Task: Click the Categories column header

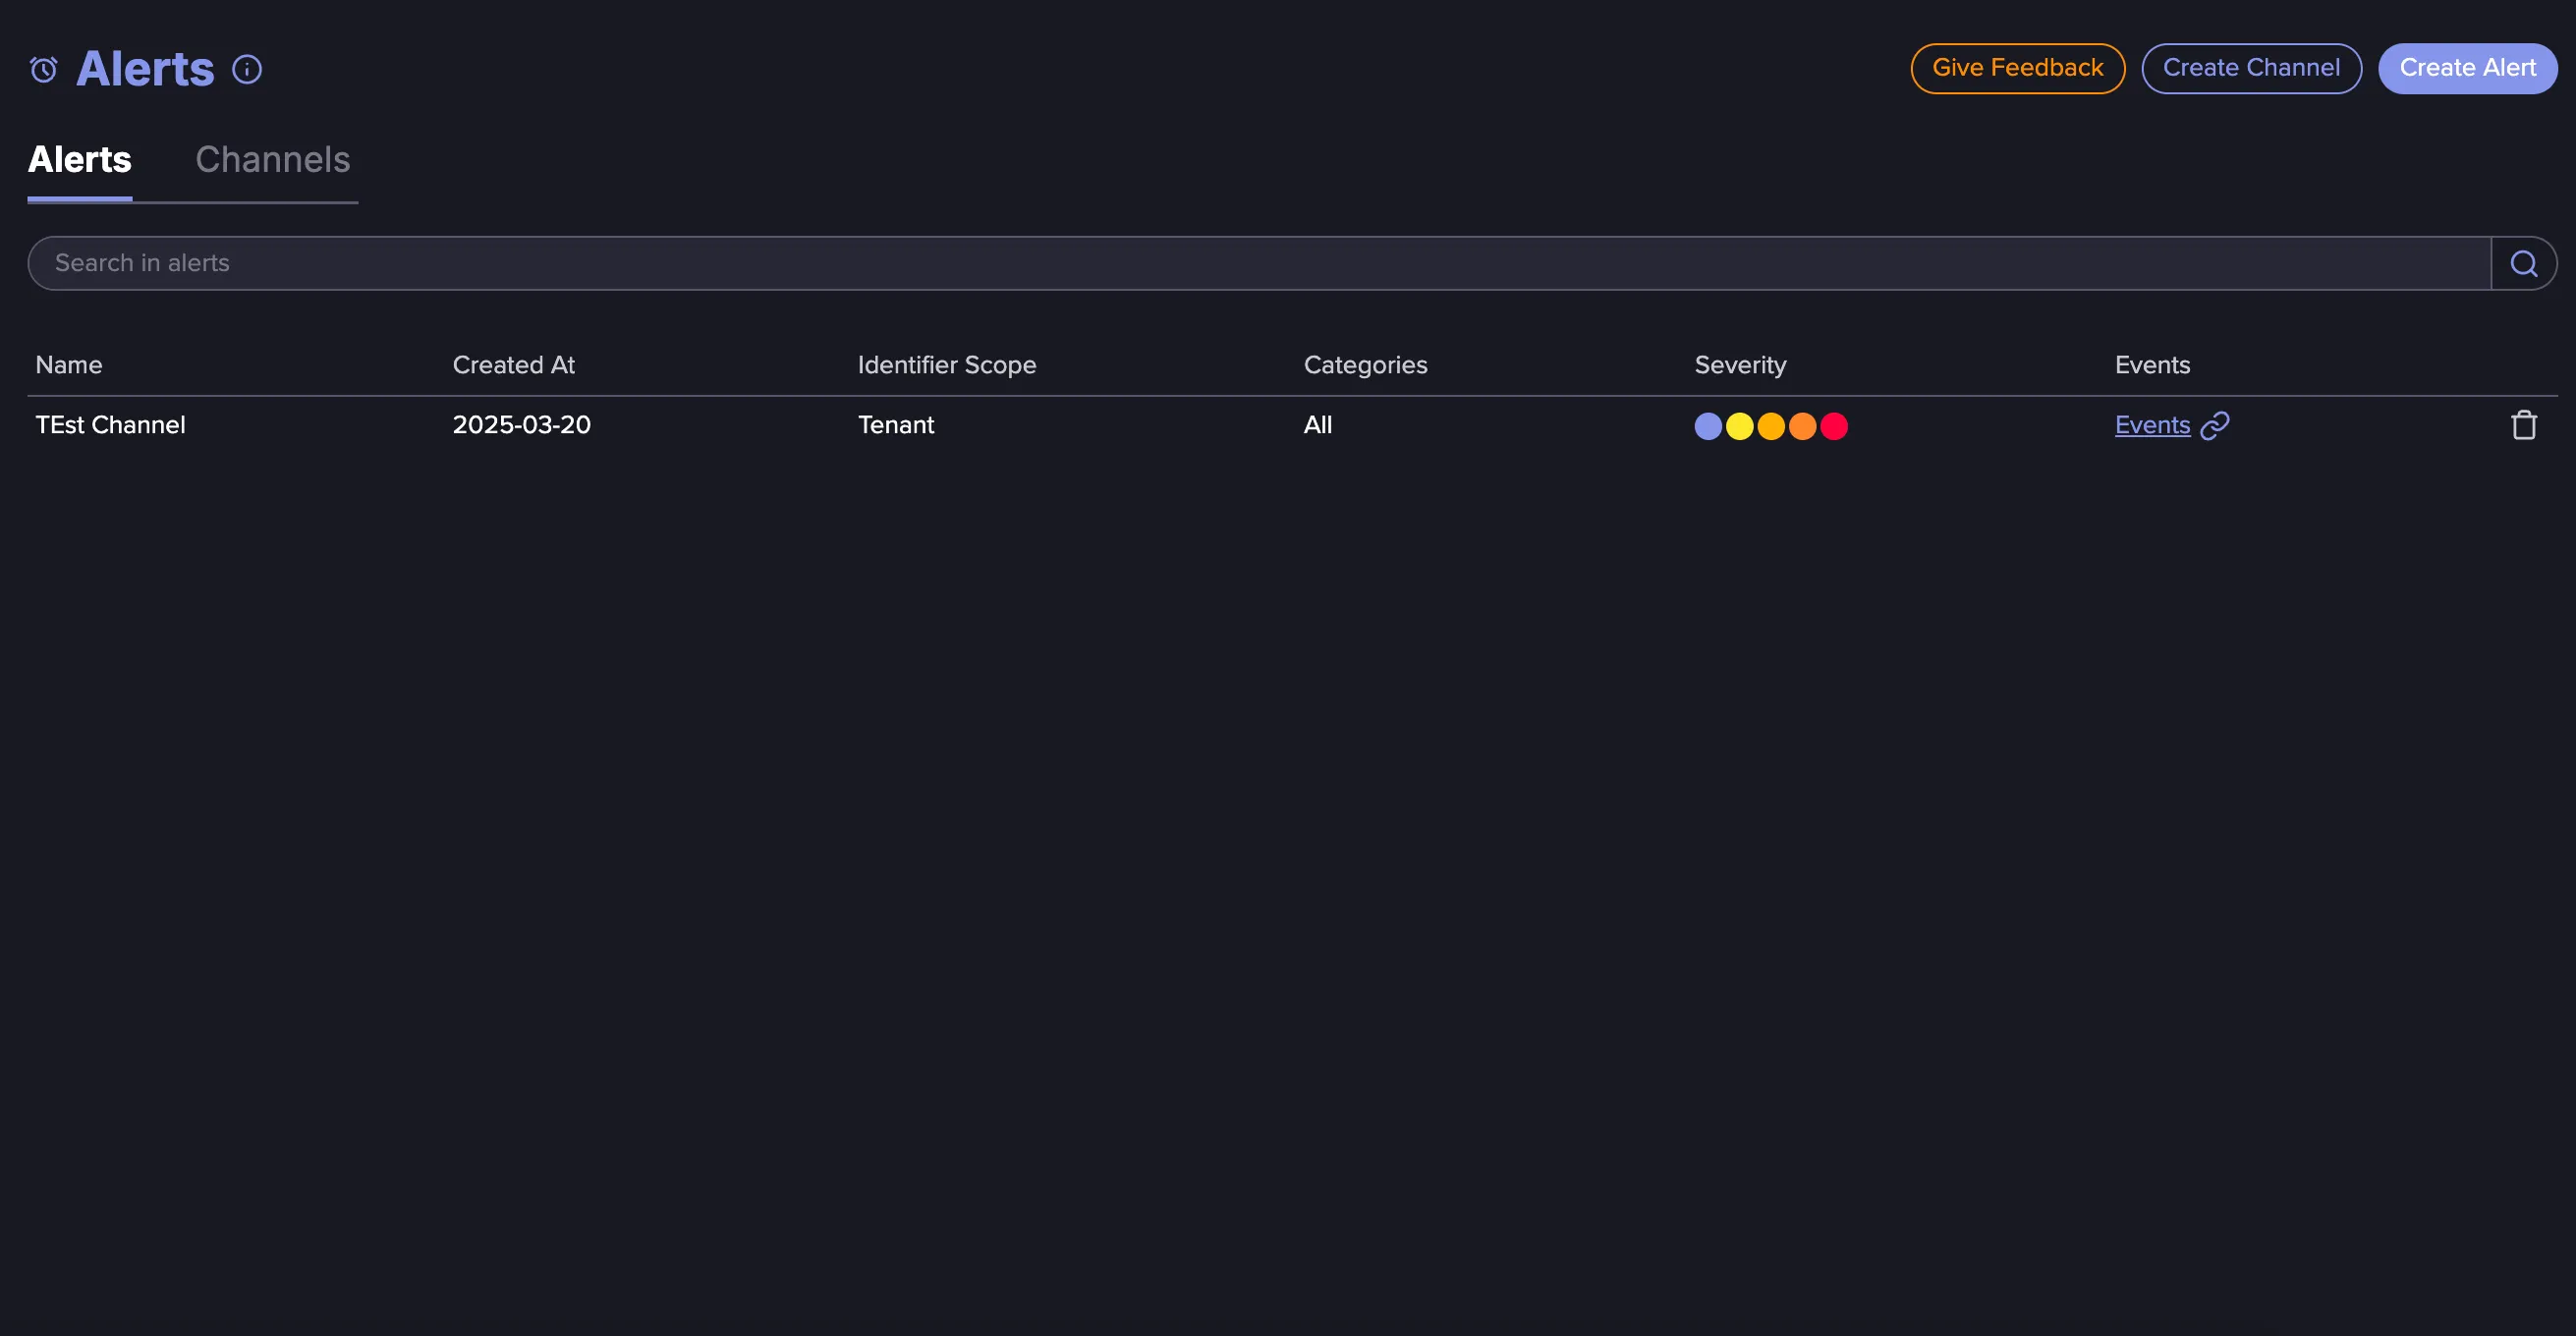Action: tap(1365, 365)
